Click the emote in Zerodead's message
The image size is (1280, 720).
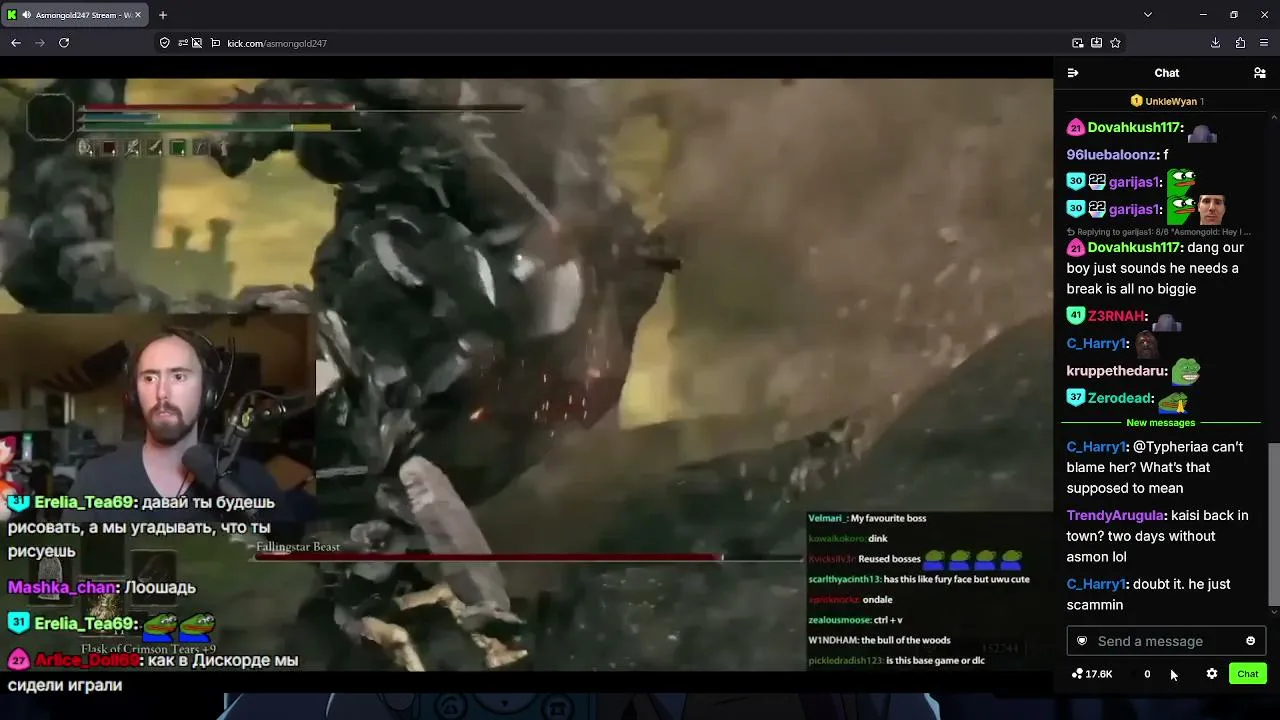[x=1174, y=400]
